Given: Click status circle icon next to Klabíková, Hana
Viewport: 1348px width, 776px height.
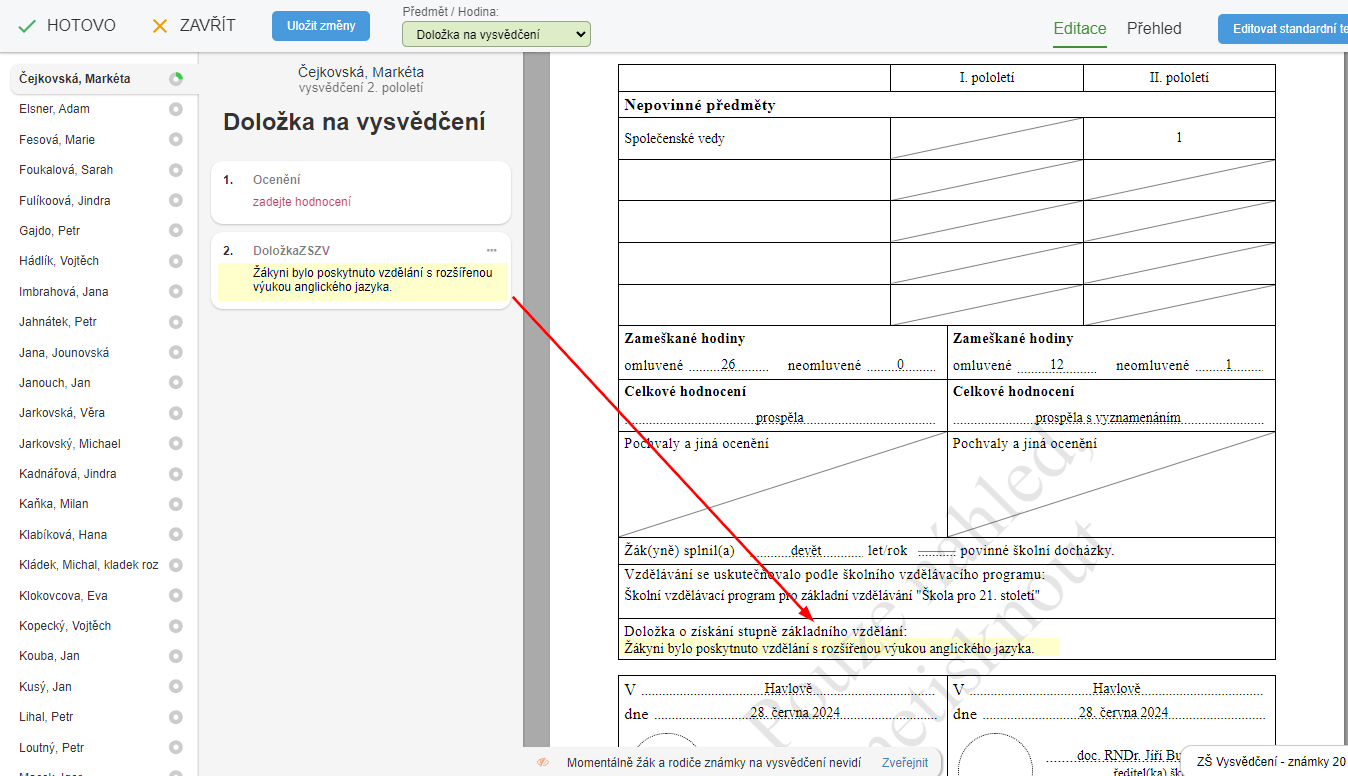Looking at the screenshot, I should [x=176, y=535].
